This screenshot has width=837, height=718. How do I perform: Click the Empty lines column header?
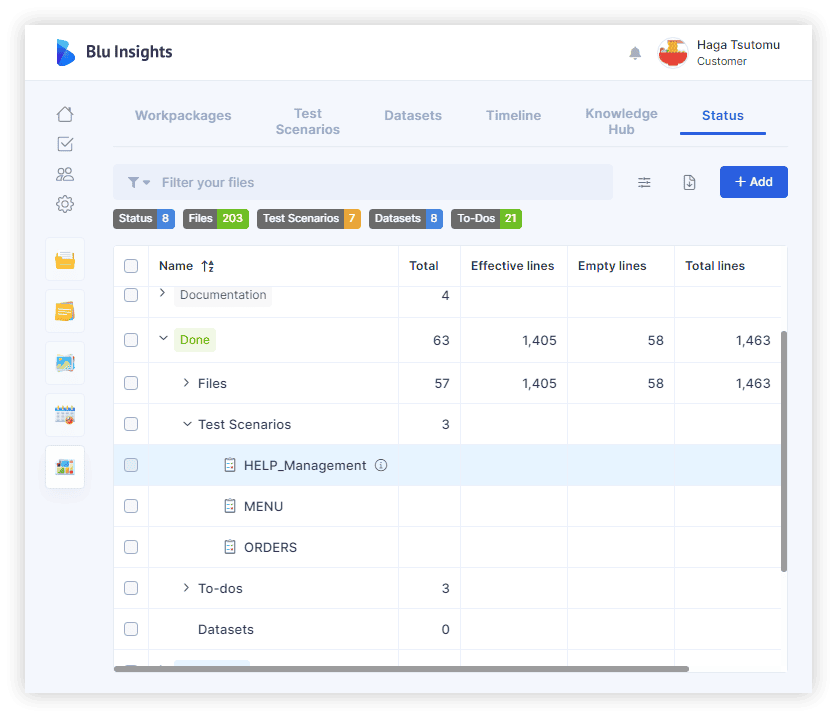[612, 266]
